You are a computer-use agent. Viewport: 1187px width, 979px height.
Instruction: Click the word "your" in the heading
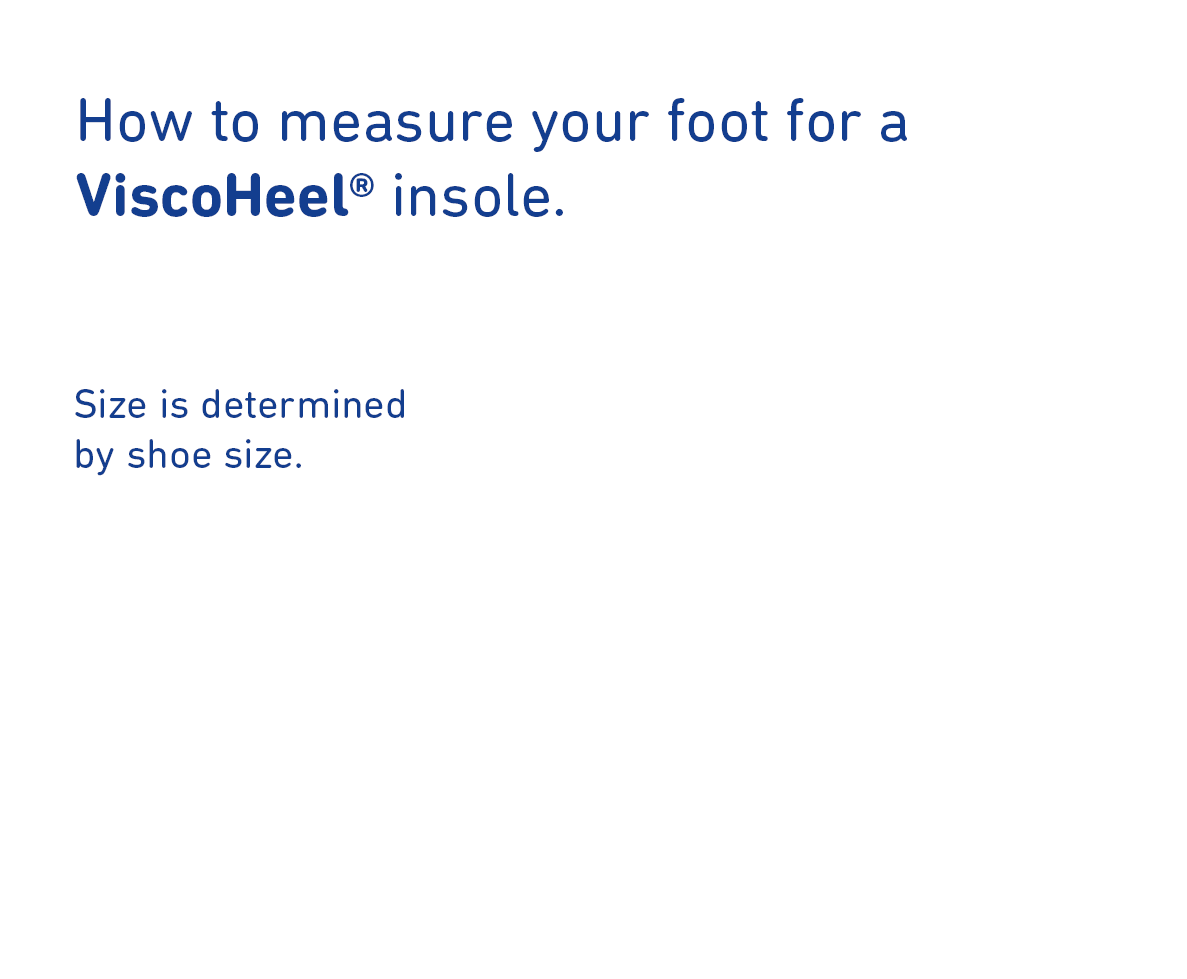pyautogui.click(x=590, y=126)
